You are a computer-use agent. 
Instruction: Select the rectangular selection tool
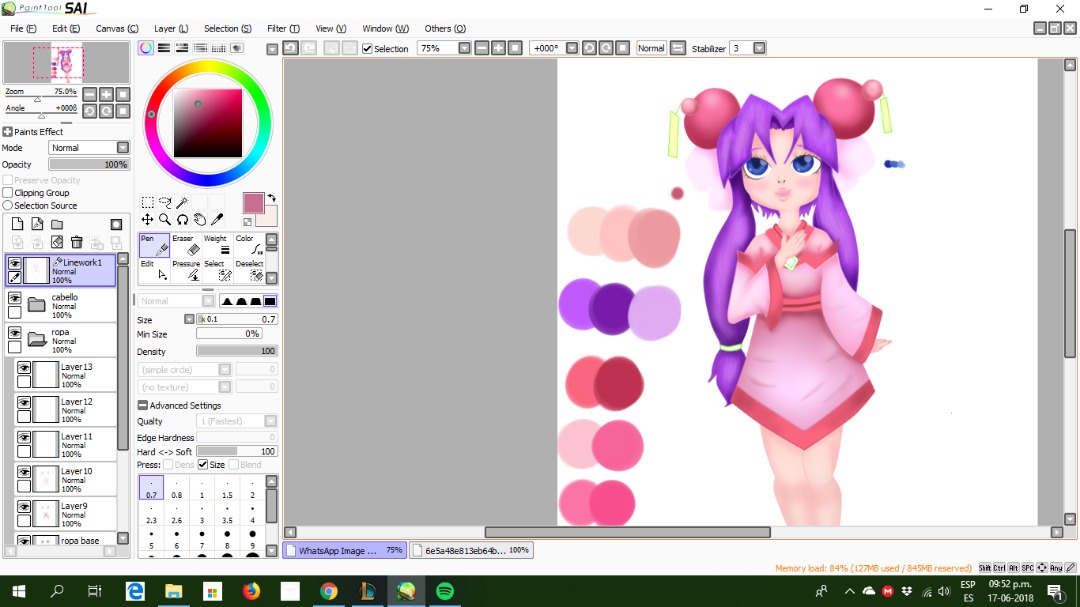147,202
